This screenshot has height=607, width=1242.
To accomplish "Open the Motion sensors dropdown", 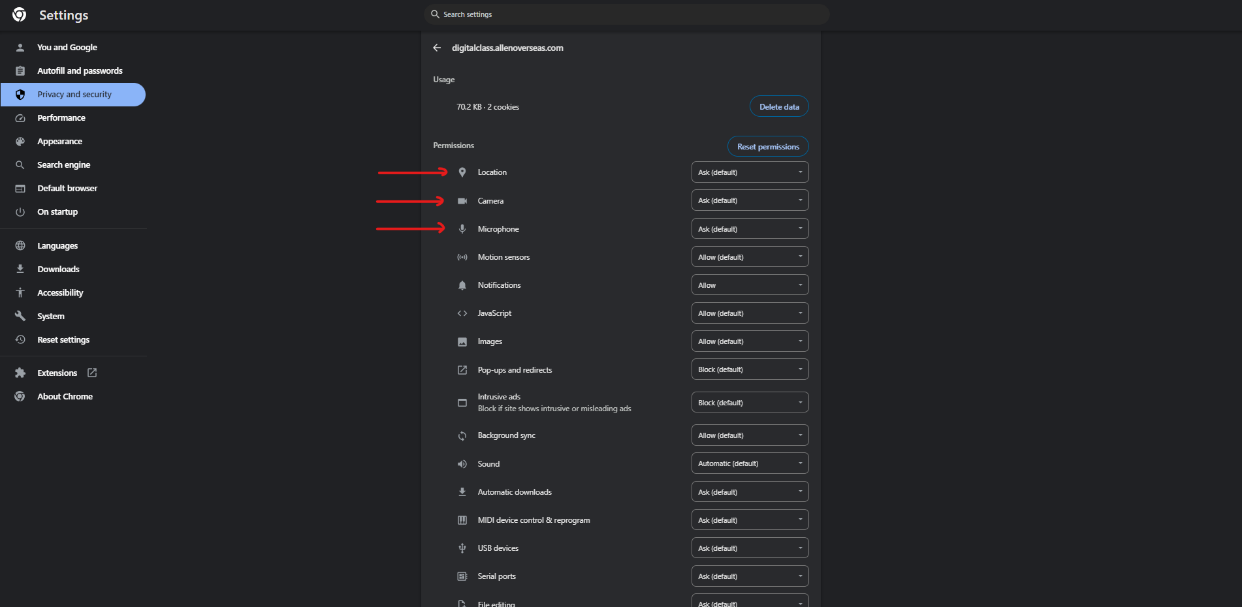I will (750, 257).
